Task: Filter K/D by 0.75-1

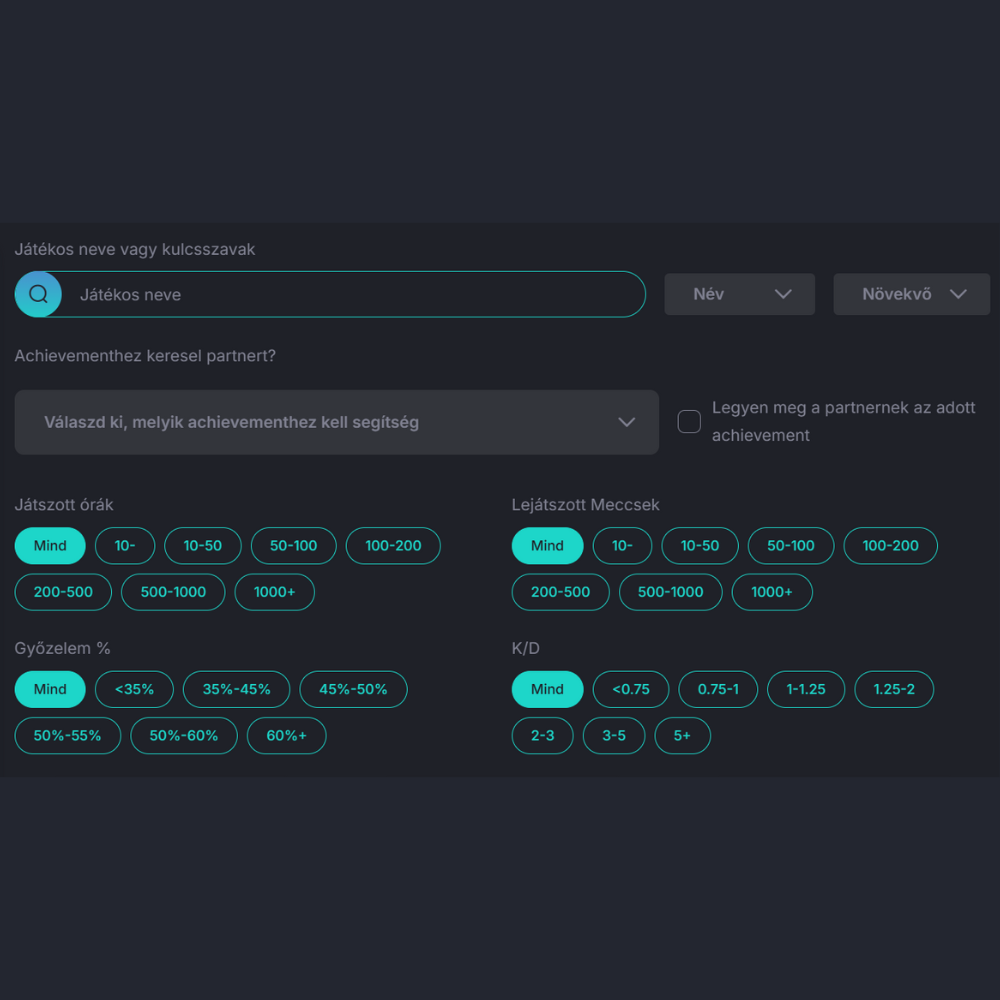Action: point(718,689)
